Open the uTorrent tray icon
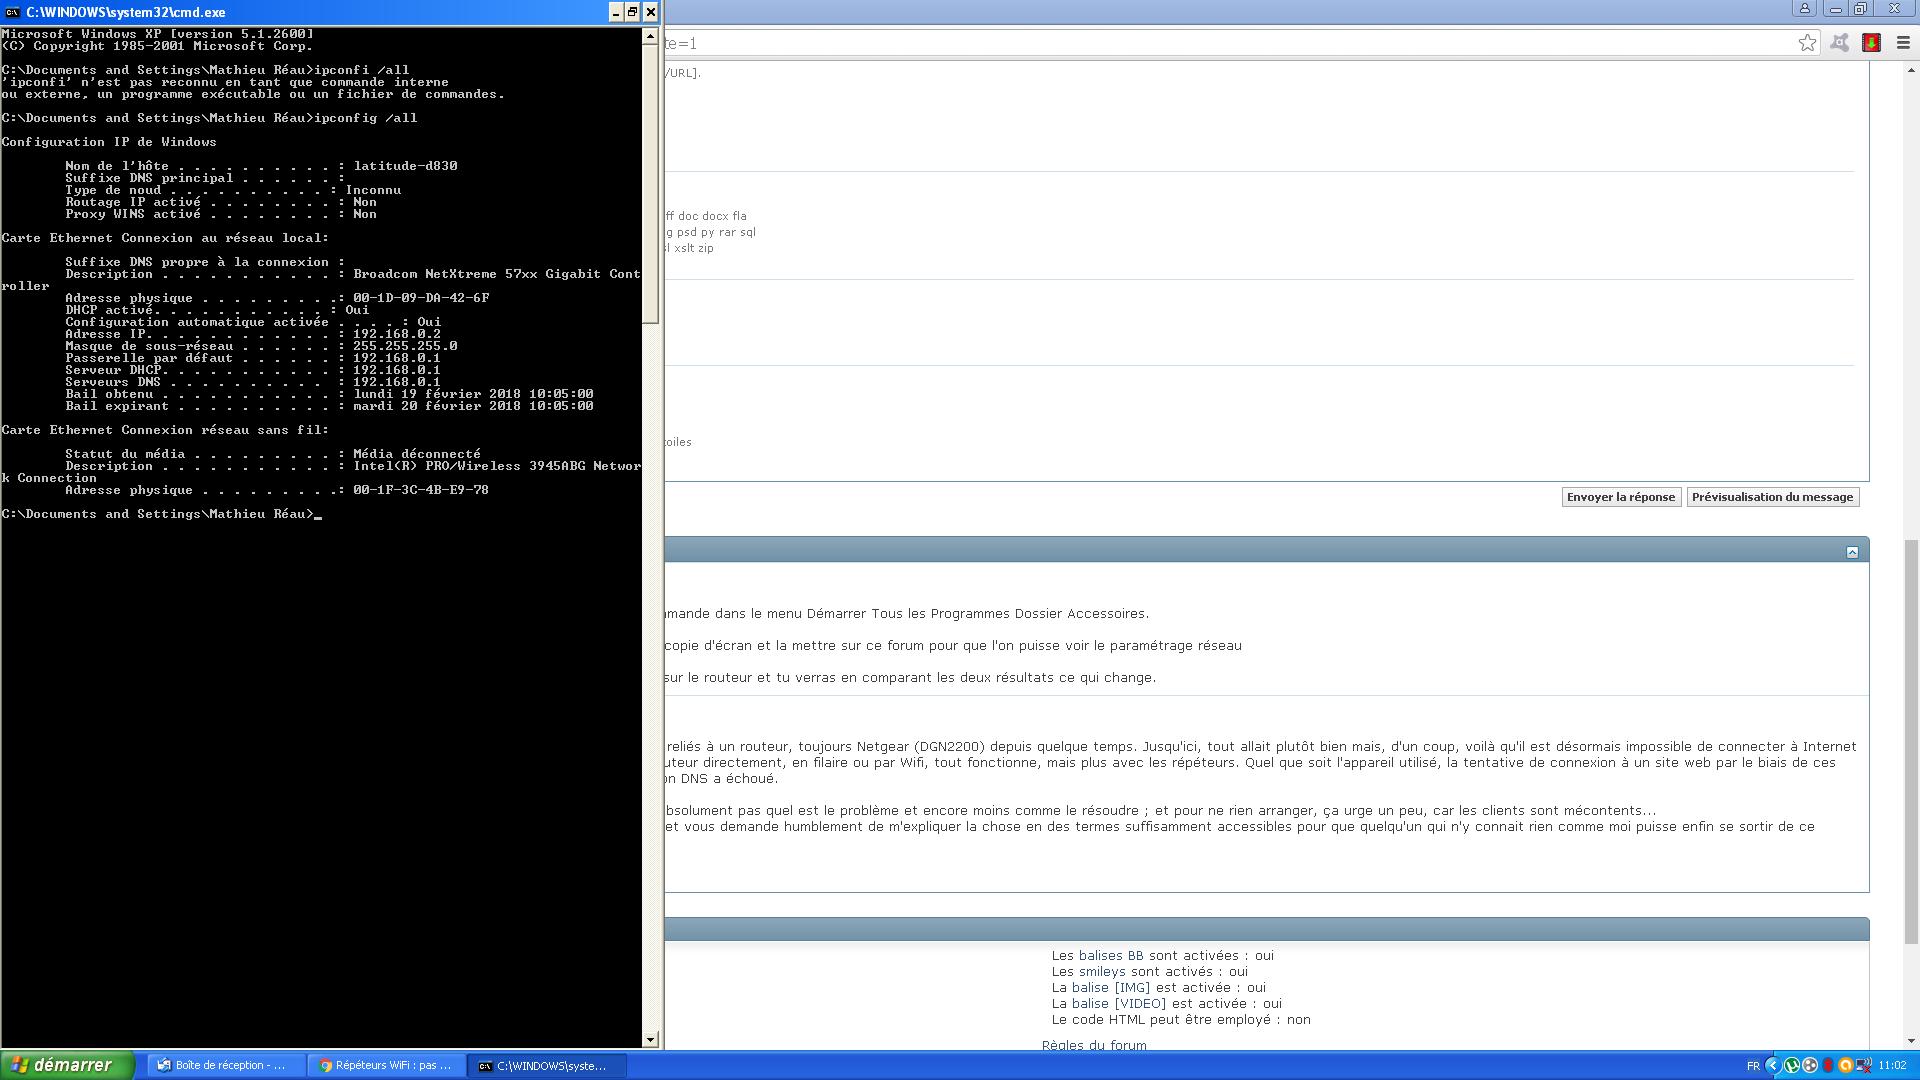The image size is (1920, 1080). 1792,1065
